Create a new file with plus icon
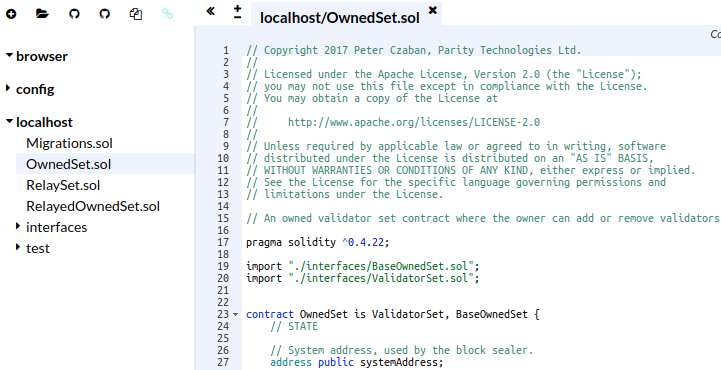Viewport: 721px width, 370px height. pos(11,14)
